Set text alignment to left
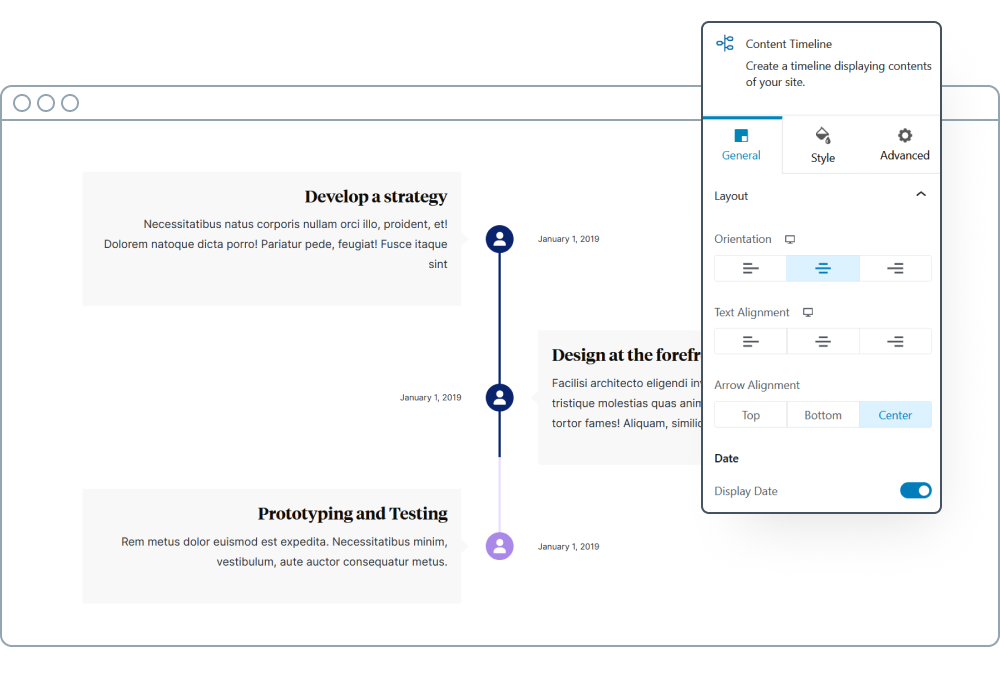Screen dimensions: 1000x673 click(751, 341)
